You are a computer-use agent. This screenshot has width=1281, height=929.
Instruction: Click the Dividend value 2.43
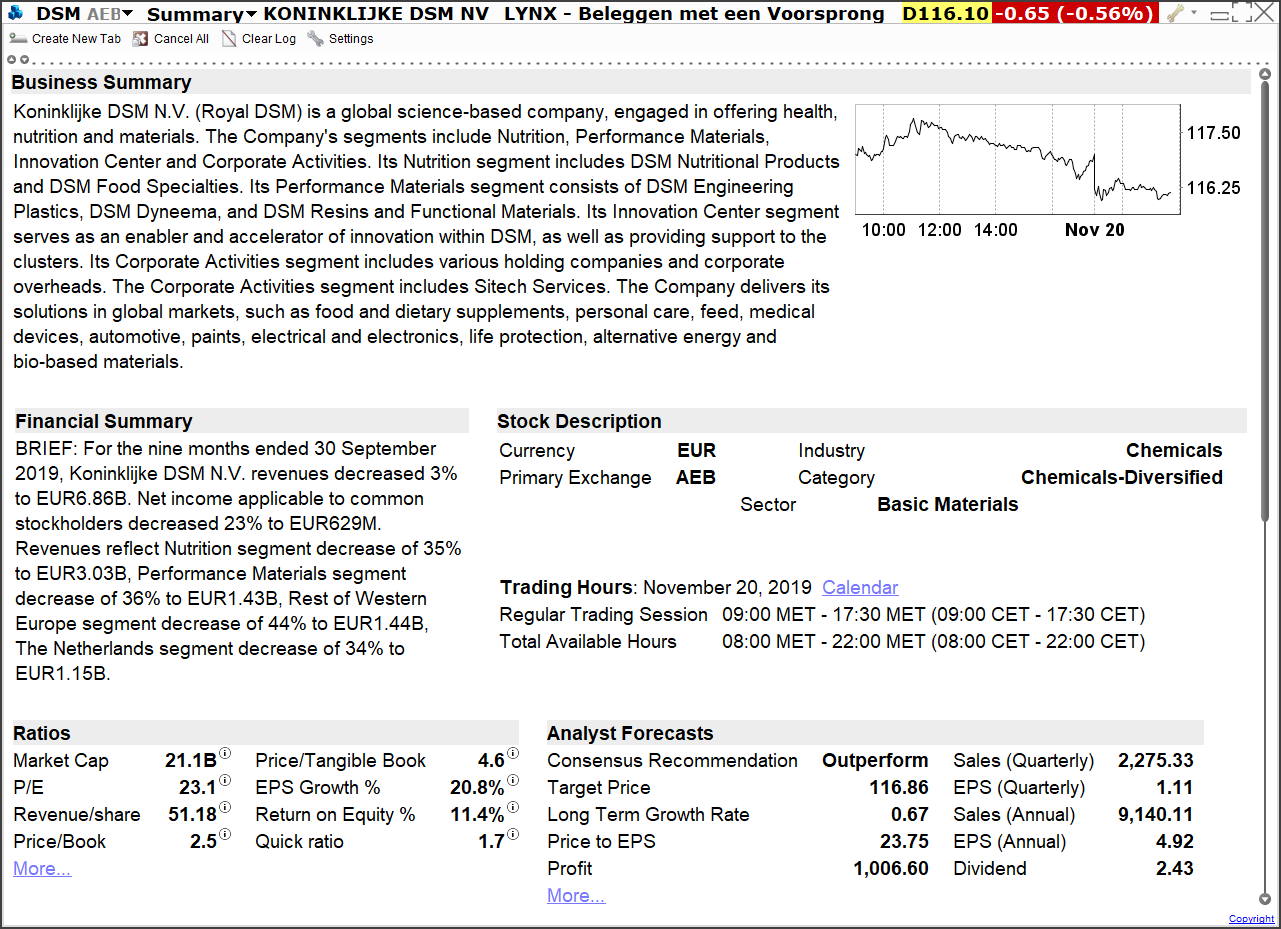tap(1175, 868)
